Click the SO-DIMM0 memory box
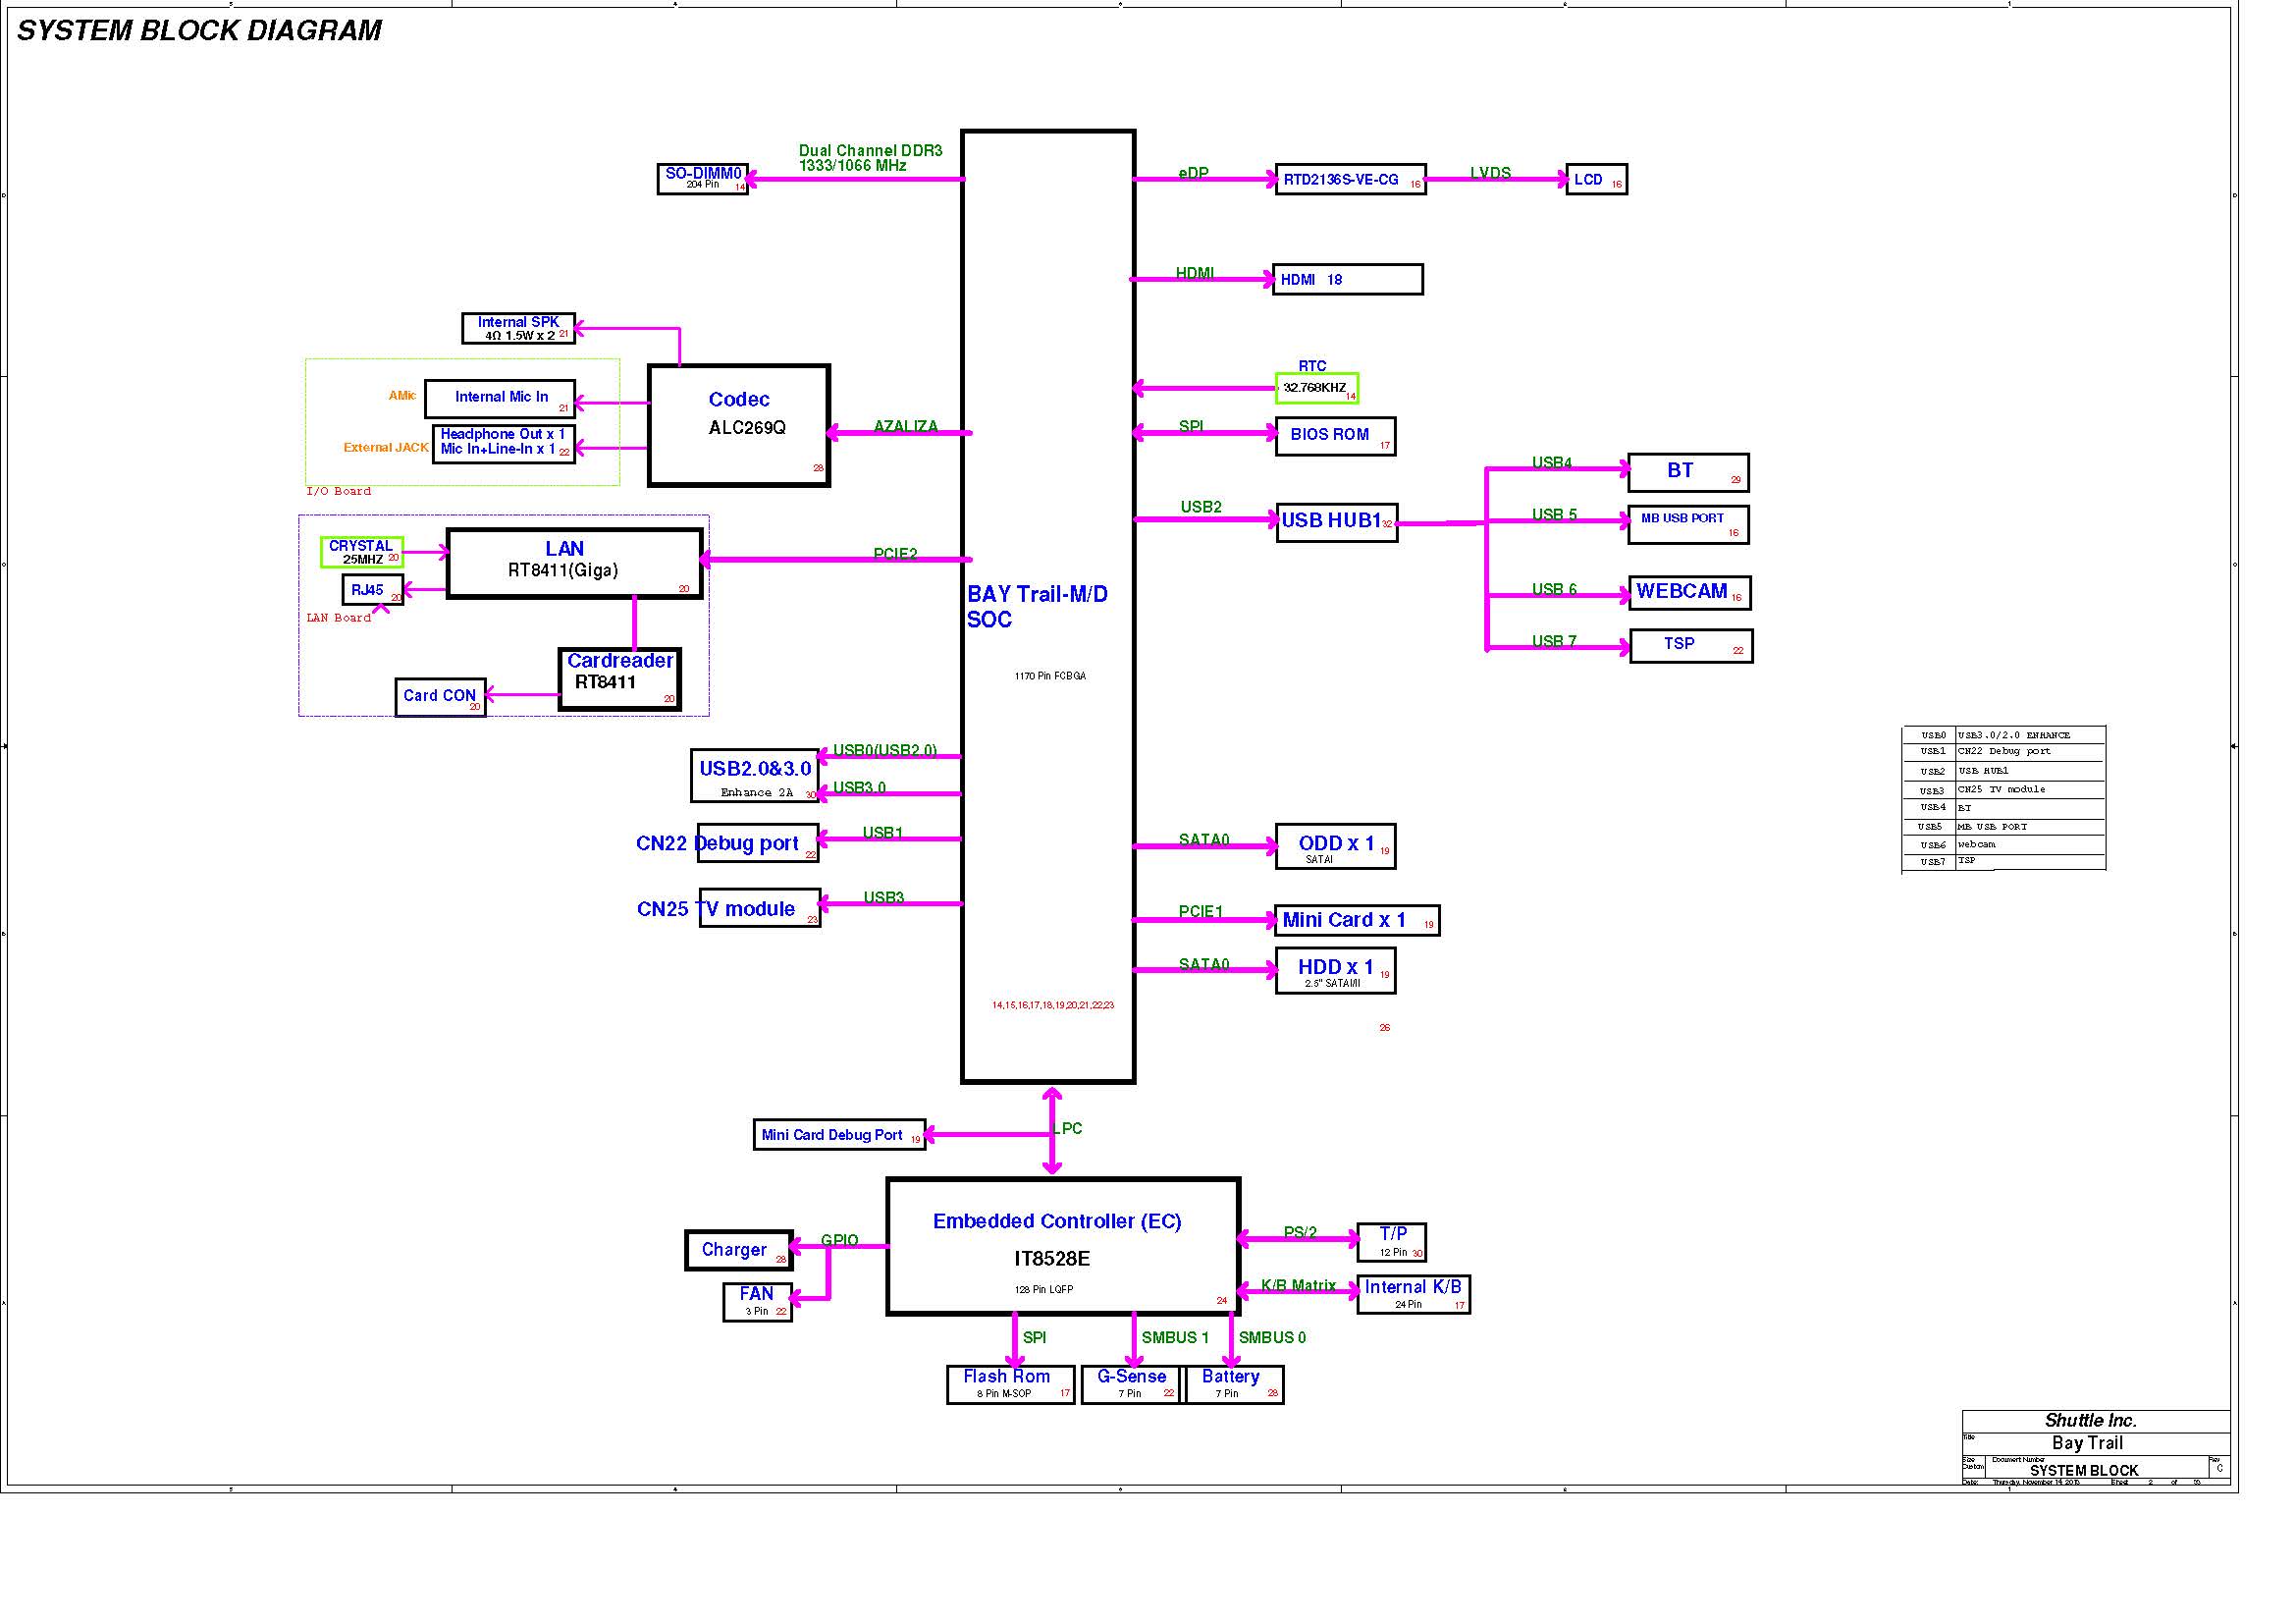This screenshot has width=2296, height=1623. pos(702,179)
